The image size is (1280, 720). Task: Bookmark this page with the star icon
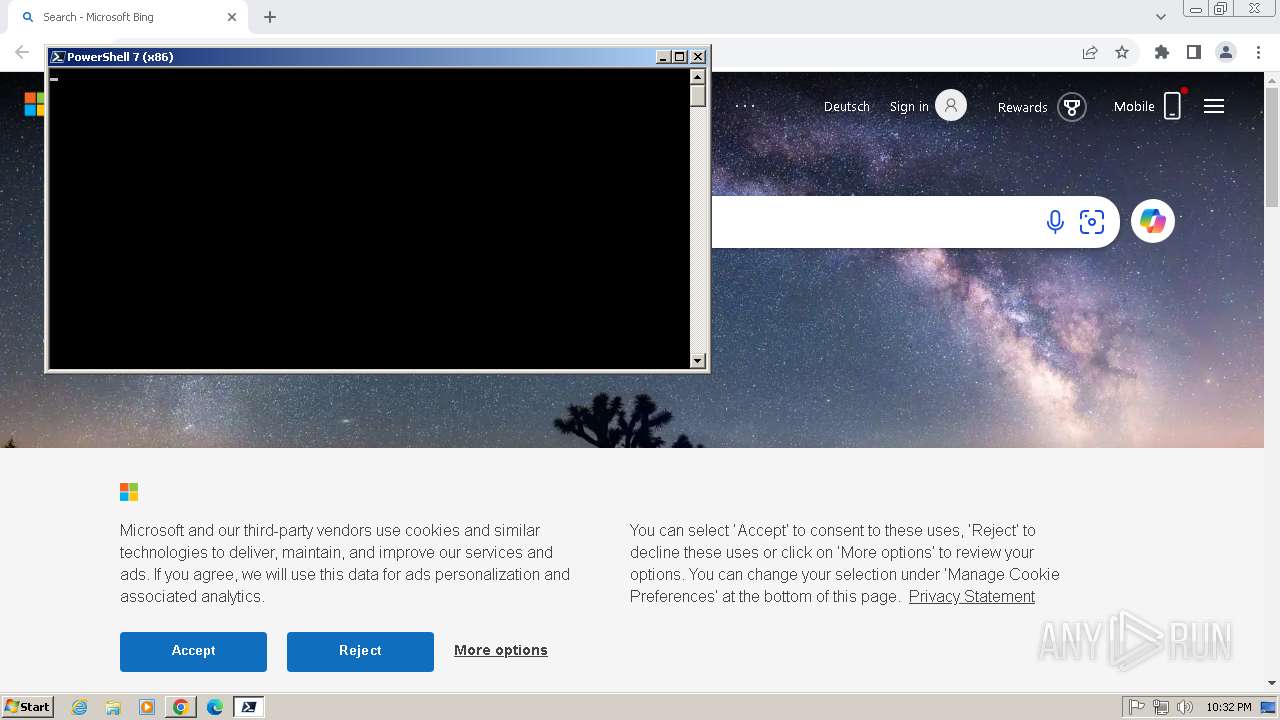point(1122,52)
